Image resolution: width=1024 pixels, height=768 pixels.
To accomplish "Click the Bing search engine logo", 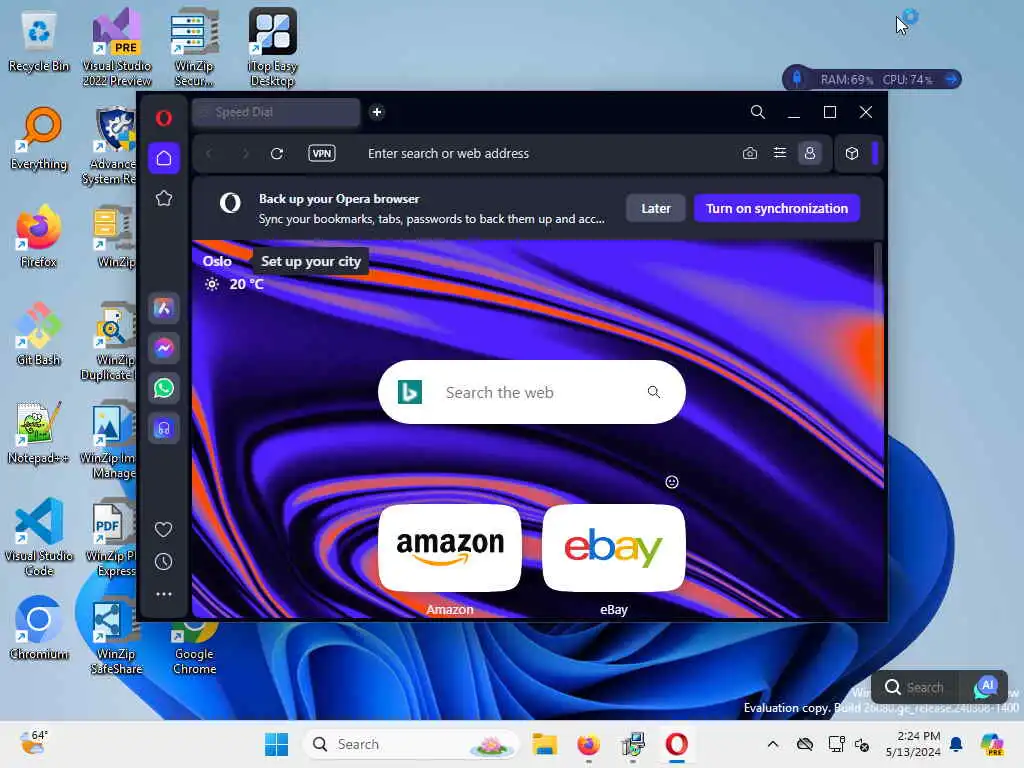I will (410, 392).
